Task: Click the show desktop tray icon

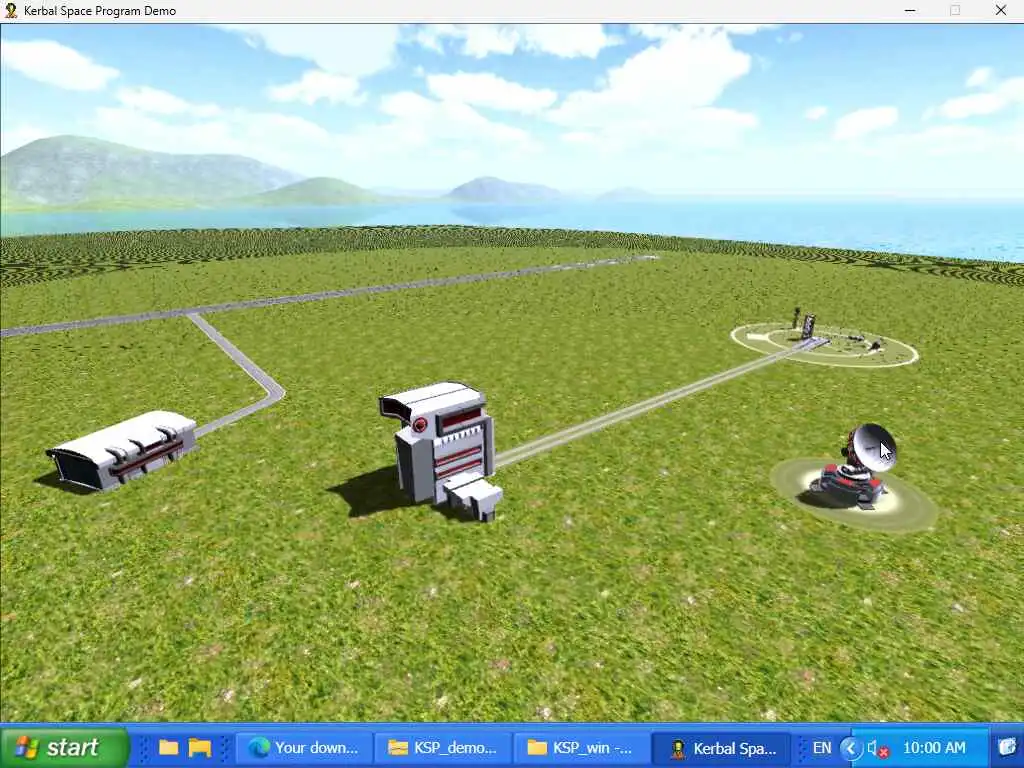Action: point(1008,747)
